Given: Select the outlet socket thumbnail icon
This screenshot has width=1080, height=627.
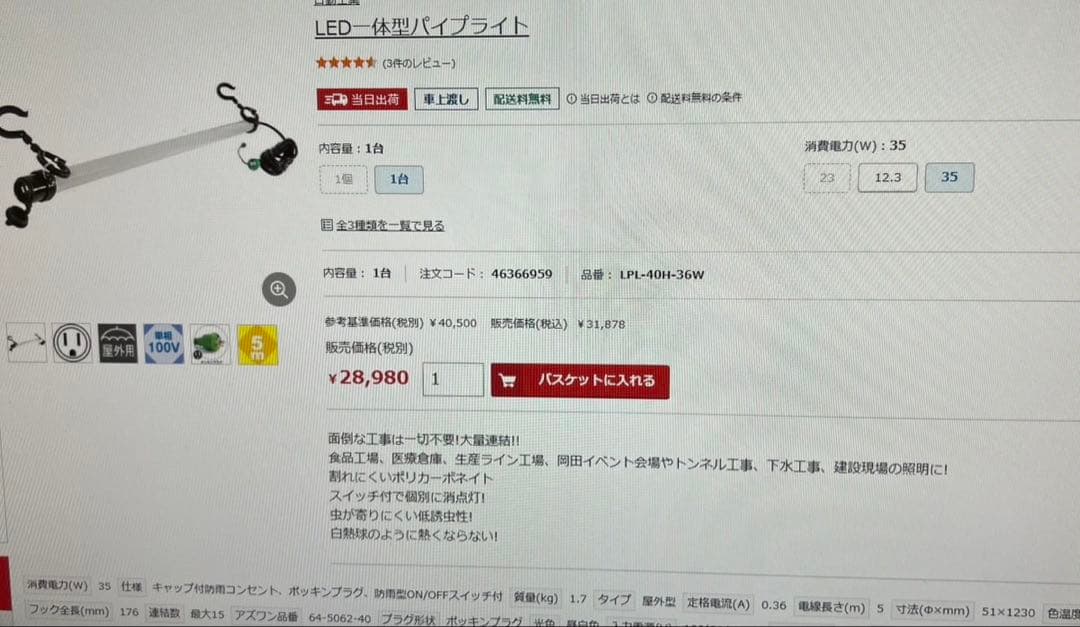Looking at the screenshot, I should (x=72, y=342).
